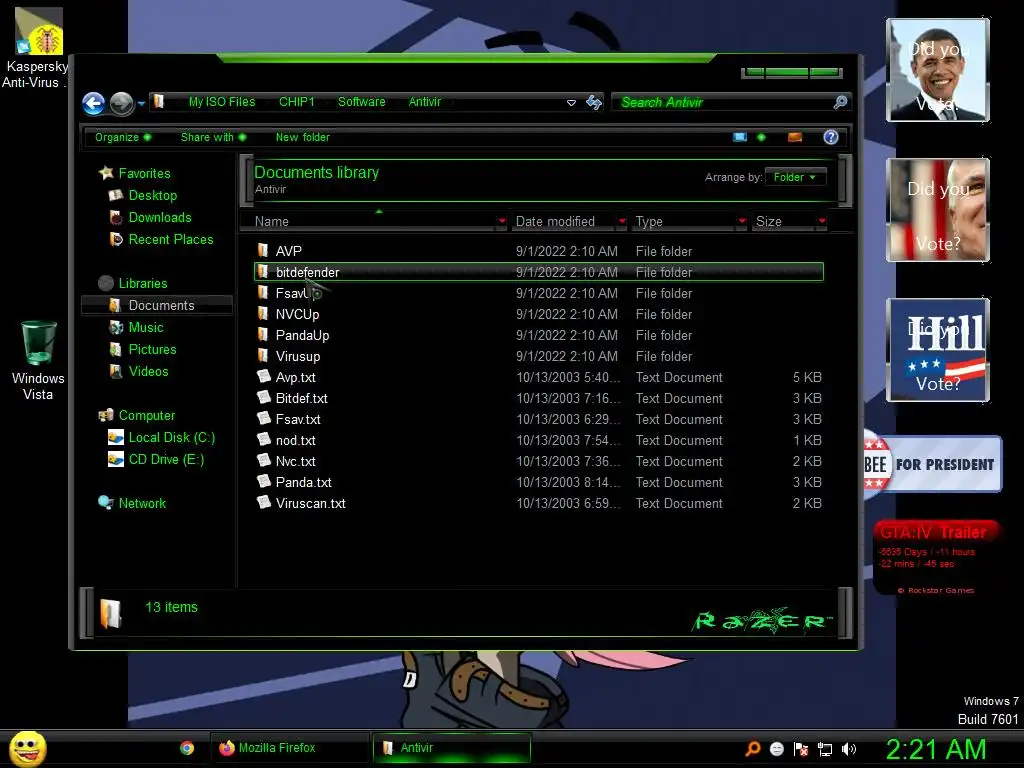The image size is (1024, 768).
Task: Open Help with the question mark icon
Action: pyautogui.click(x=831, y=137)
